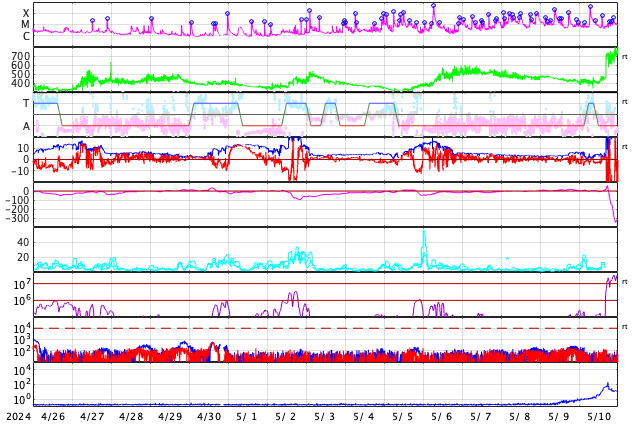Click the "rt" label beside green plot
The width and height of the screenshot is (634, 424).
[625, 57]
